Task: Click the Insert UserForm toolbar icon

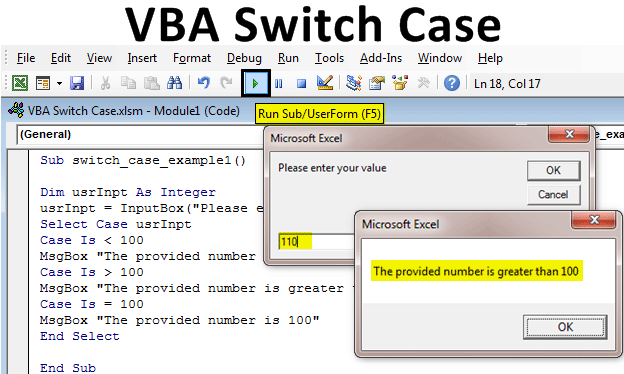Action: tap(43, 83)
